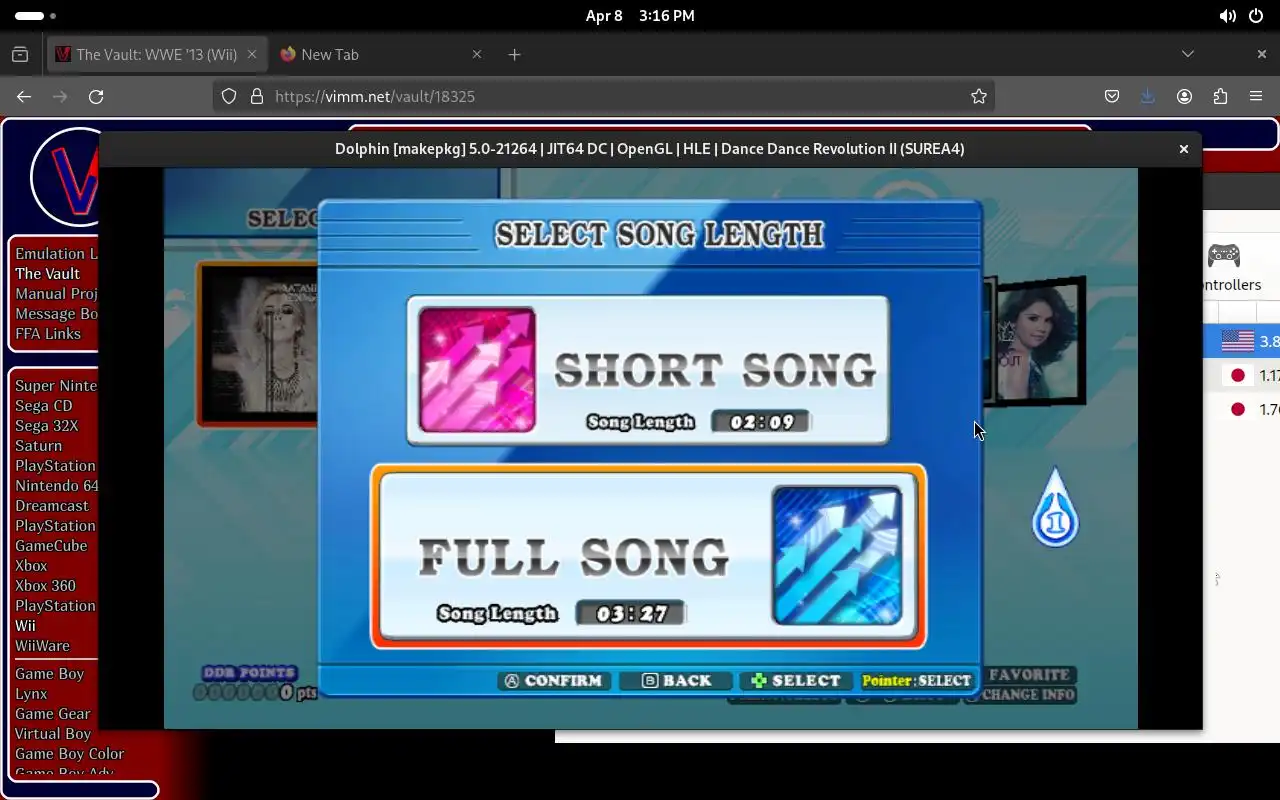Click the Firefox back arrow
This screenshot has height=800, width=1280.
tap(24, 96)
